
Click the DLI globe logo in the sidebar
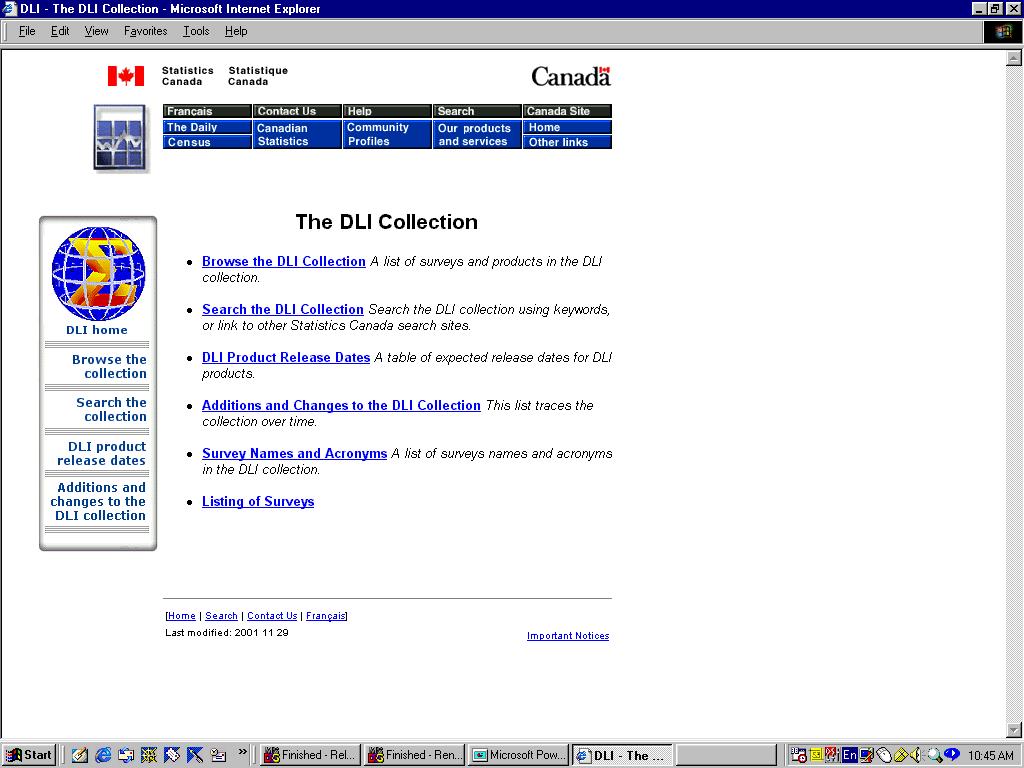(x=98, y=274)
